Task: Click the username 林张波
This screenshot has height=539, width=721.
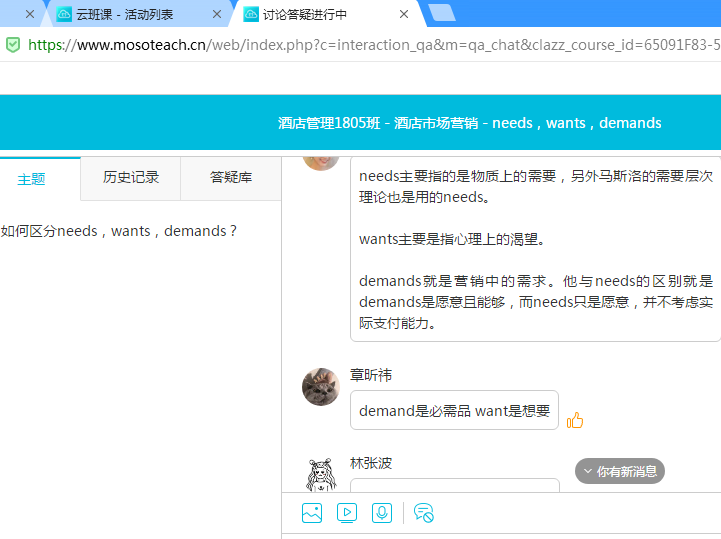Action: tap(371, 463)
